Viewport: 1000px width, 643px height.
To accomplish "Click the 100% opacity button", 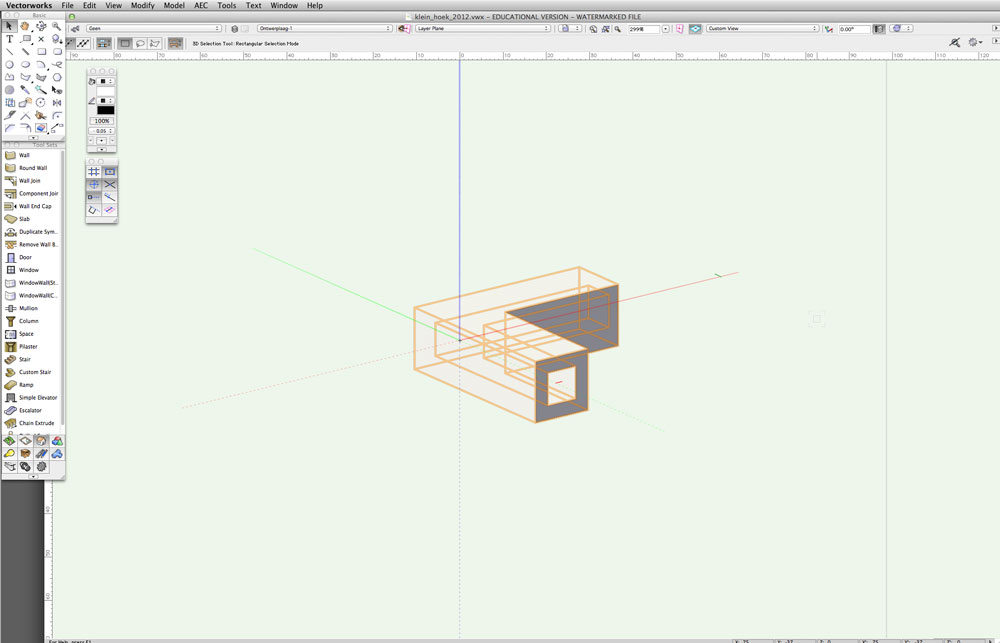I will [x=101, y=121].
